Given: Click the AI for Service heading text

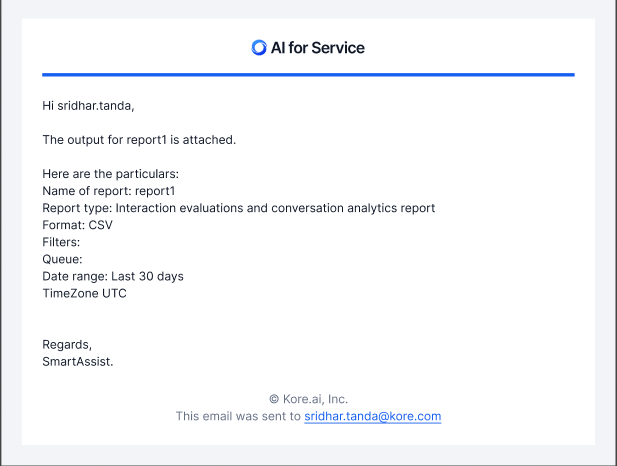Looking at the screenshot, I should point(318,48).
